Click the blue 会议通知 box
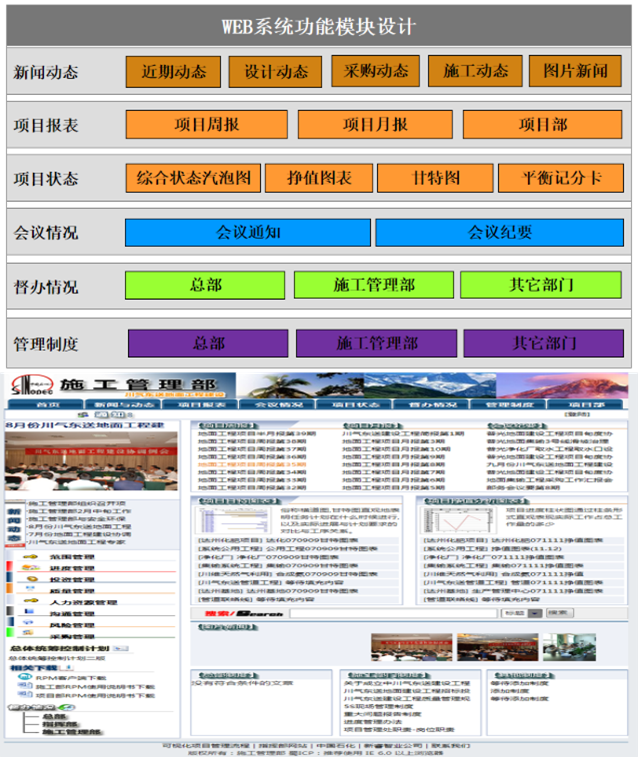This screenshot has height=757, width=638. [x=248, y=233]
